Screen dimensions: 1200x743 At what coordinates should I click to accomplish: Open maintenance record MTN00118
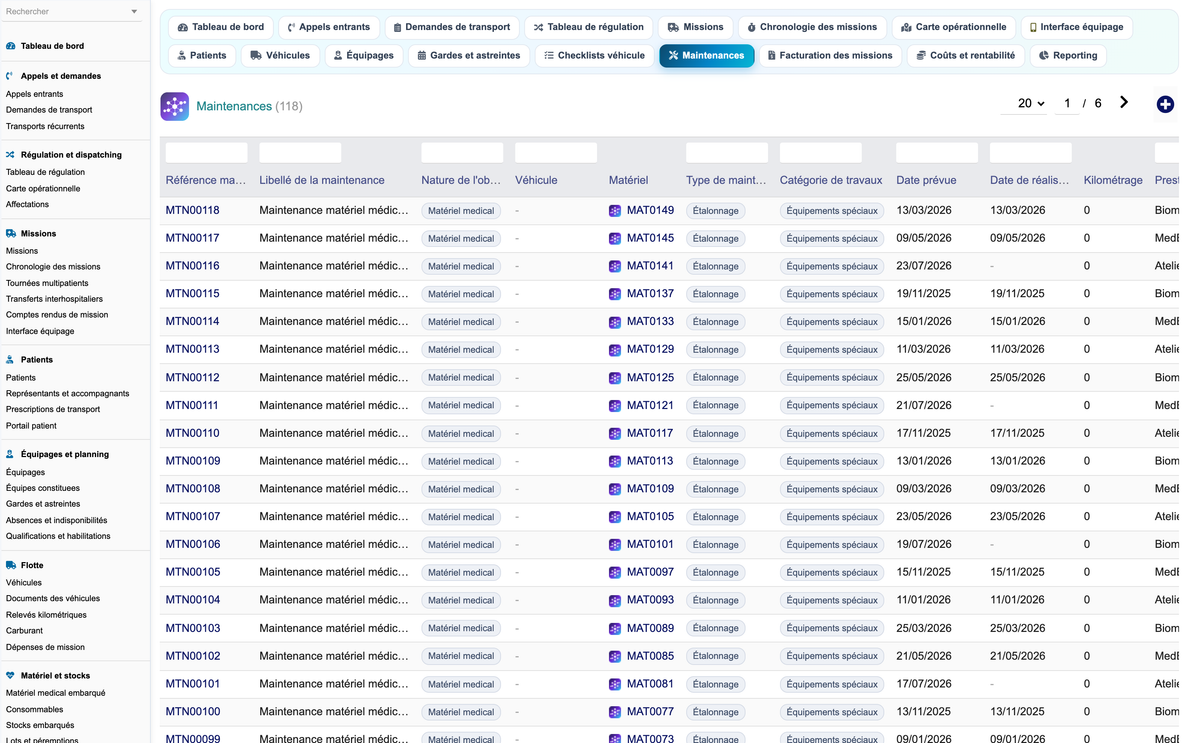pos(193,211)
